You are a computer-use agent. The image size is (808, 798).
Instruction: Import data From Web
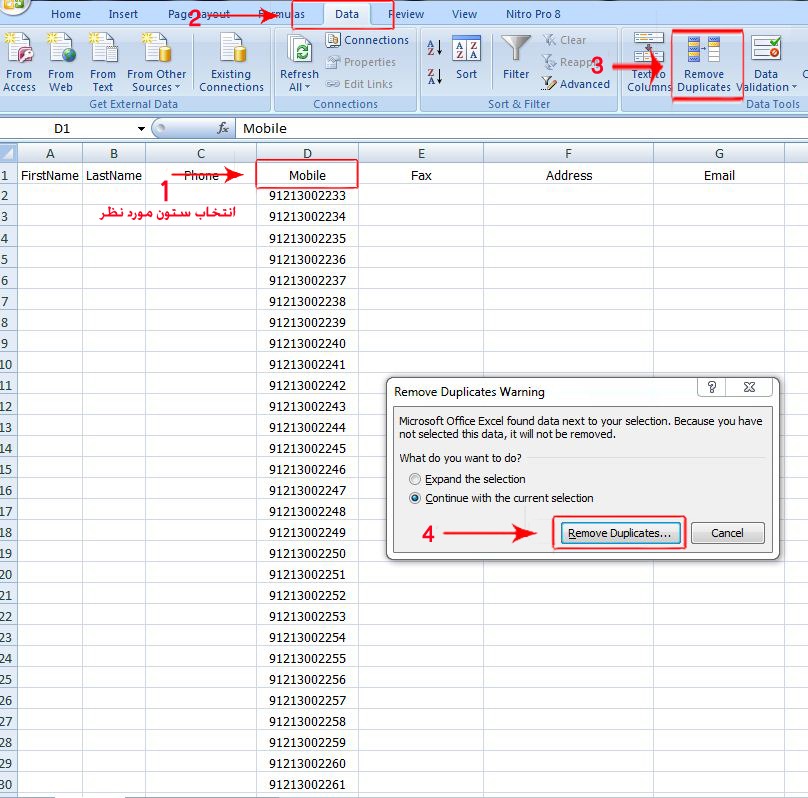click(x=61, y=62)
